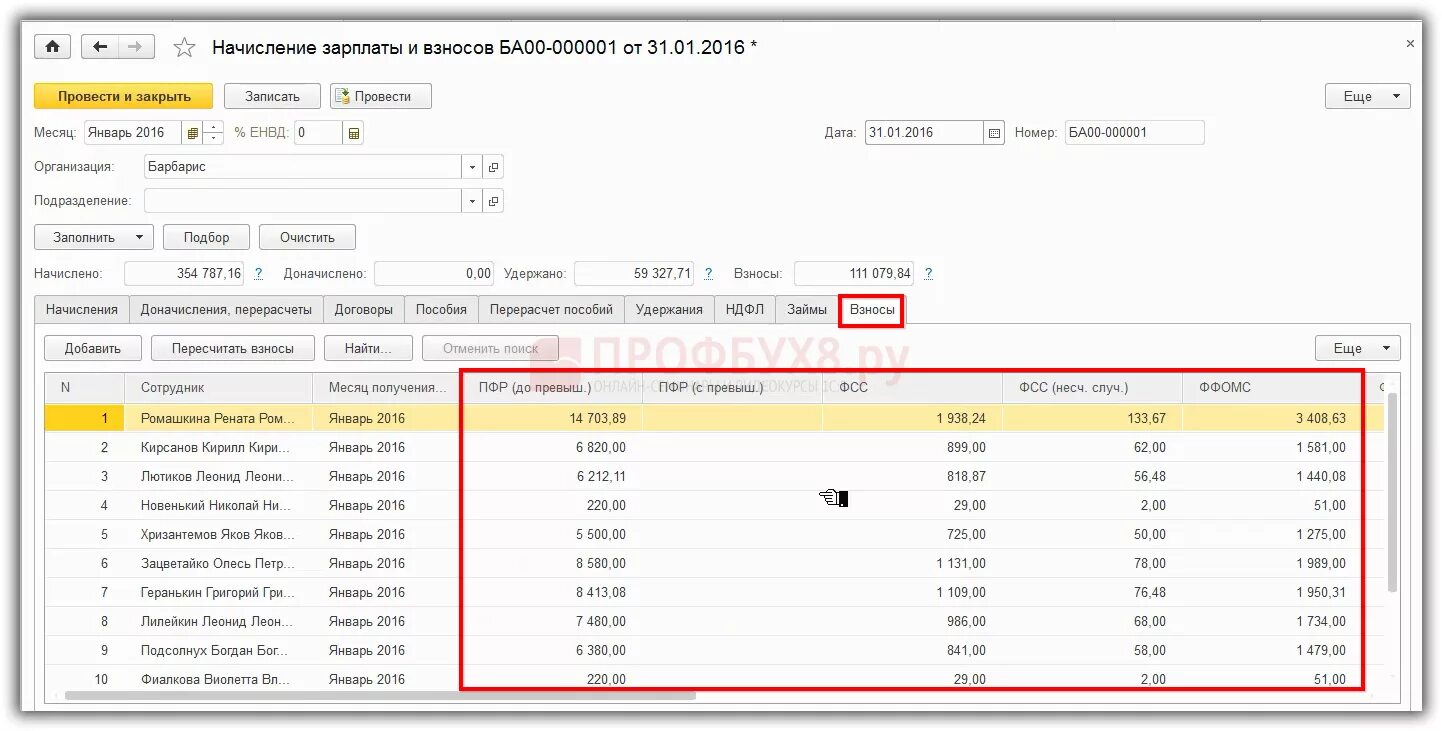
Task: Switch to the Доначисления, перерасчеты tab
Action: [x=226, y=310]
